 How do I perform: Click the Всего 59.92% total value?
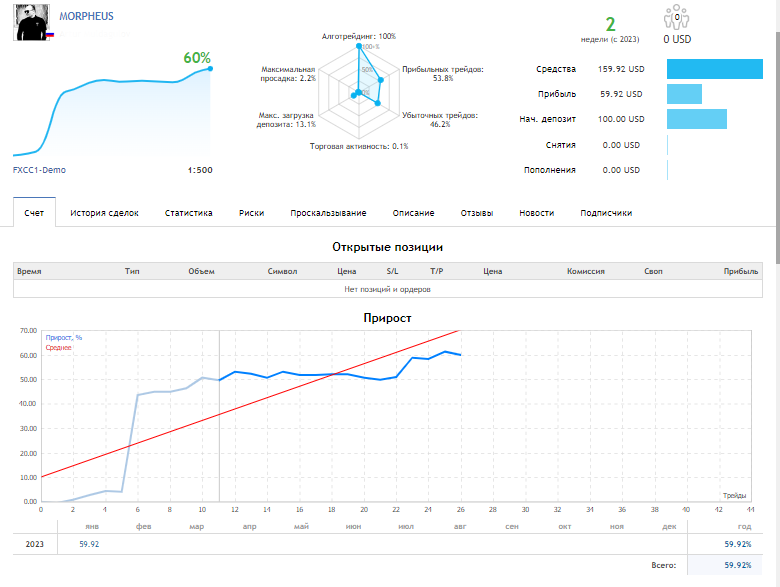(x=738, y=565)
